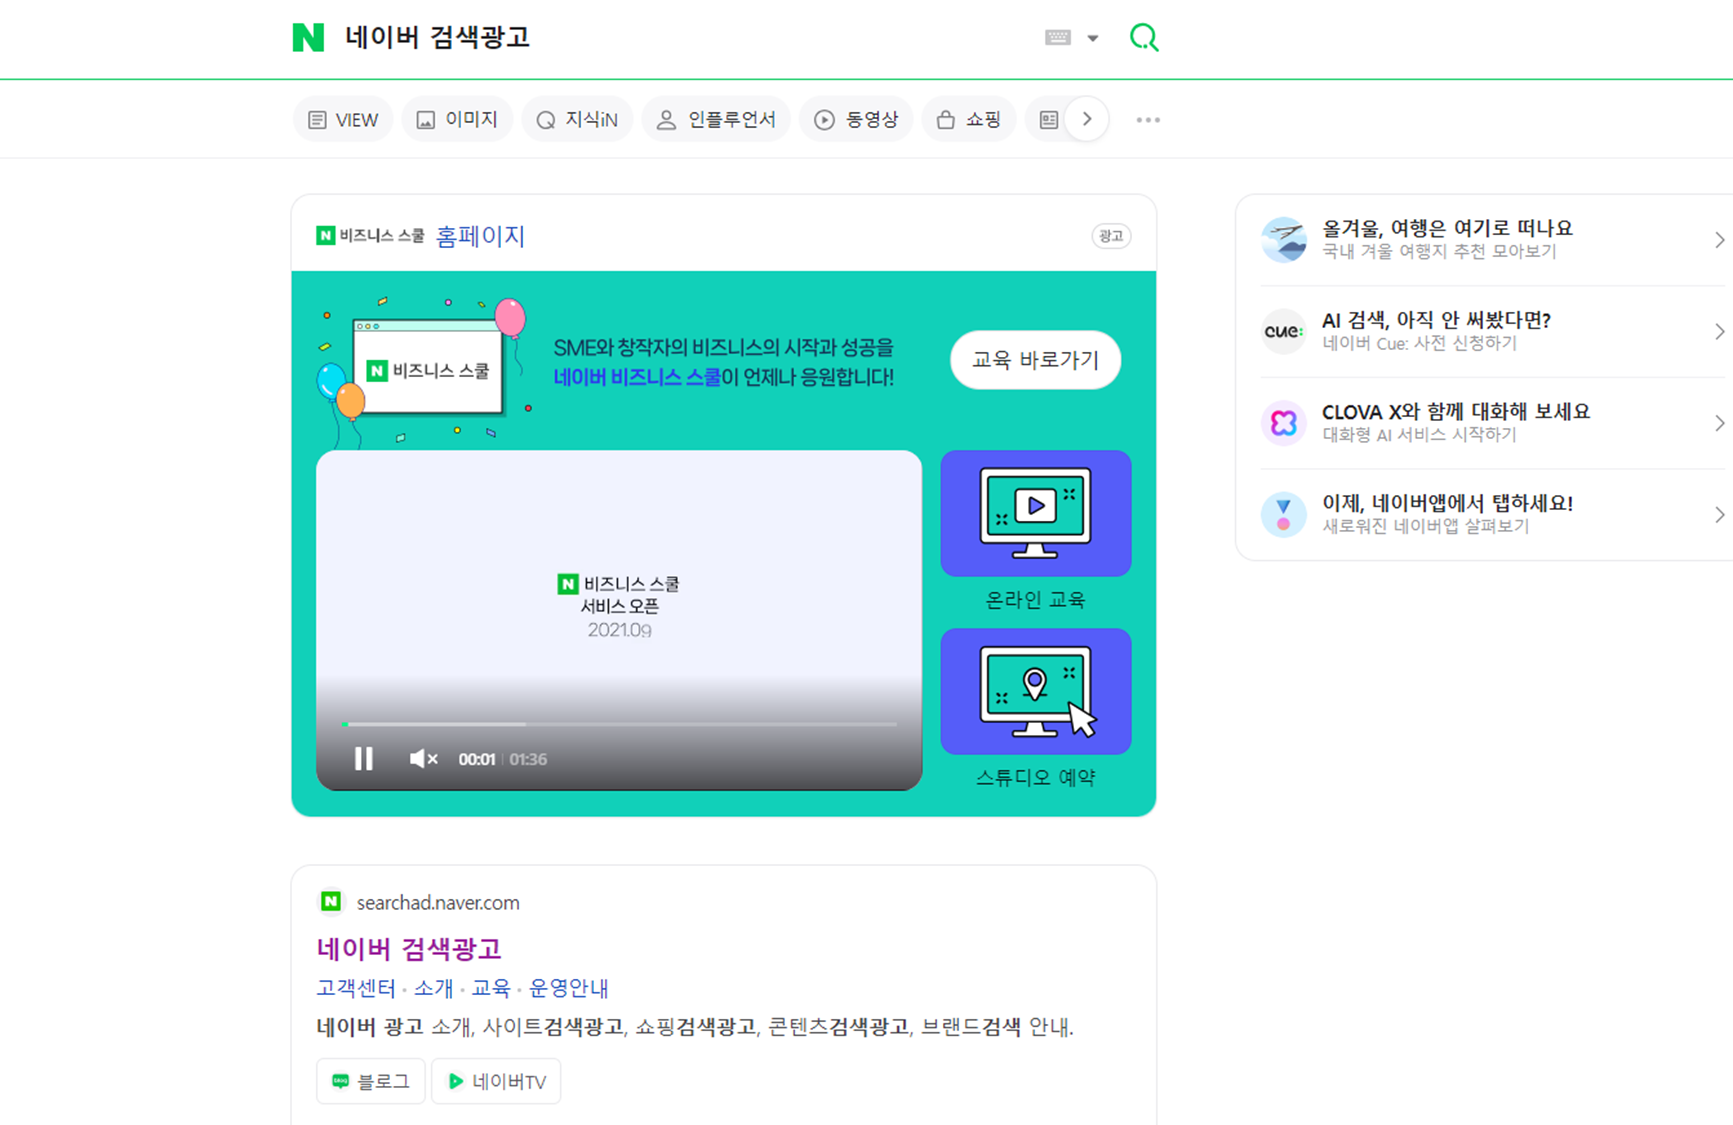Open the 운영안내 sublink
The height and width of the screenshot is (1125, 1733).
pos(569,988)
